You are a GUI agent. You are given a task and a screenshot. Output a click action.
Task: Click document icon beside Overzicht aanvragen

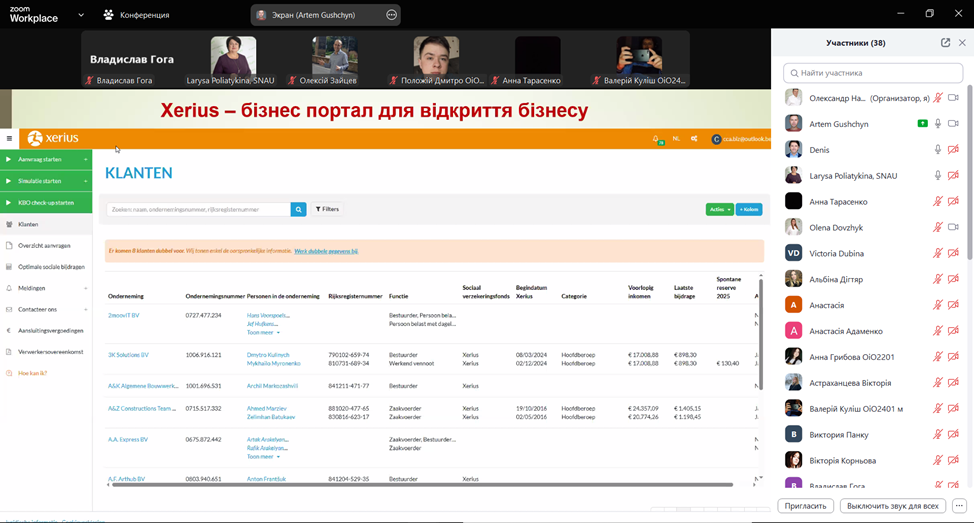[9, 245]
